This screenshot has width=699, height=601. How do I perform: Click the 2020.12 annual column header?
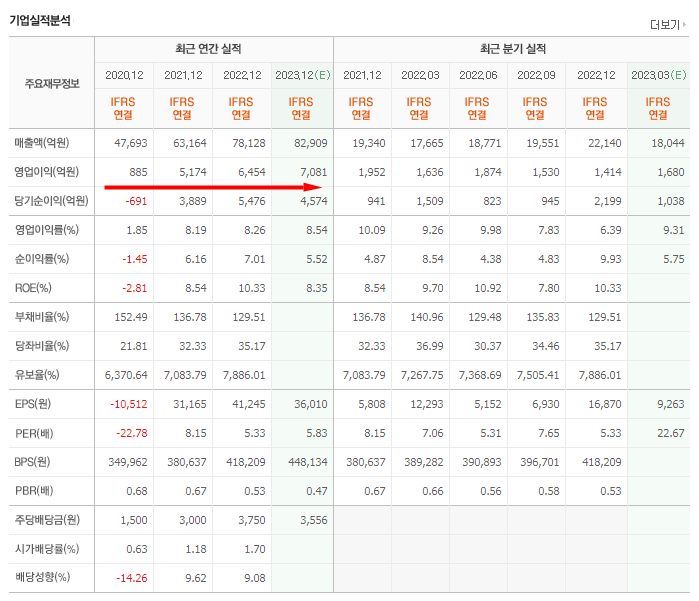[x=124, y=75]
